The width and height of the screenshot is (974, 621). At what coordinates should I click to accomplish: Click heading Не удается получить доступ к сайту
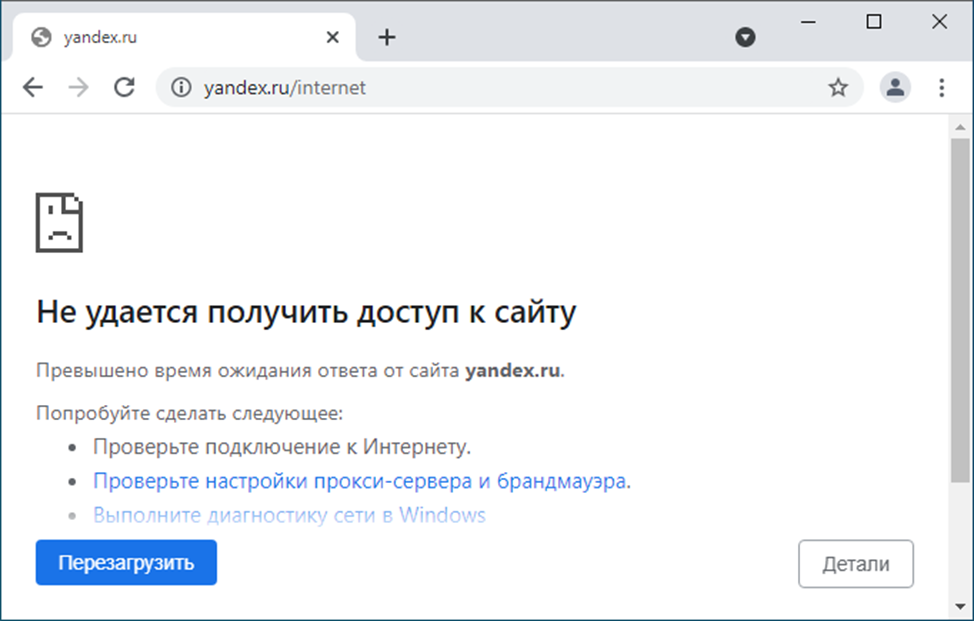[x=306, y=312]
